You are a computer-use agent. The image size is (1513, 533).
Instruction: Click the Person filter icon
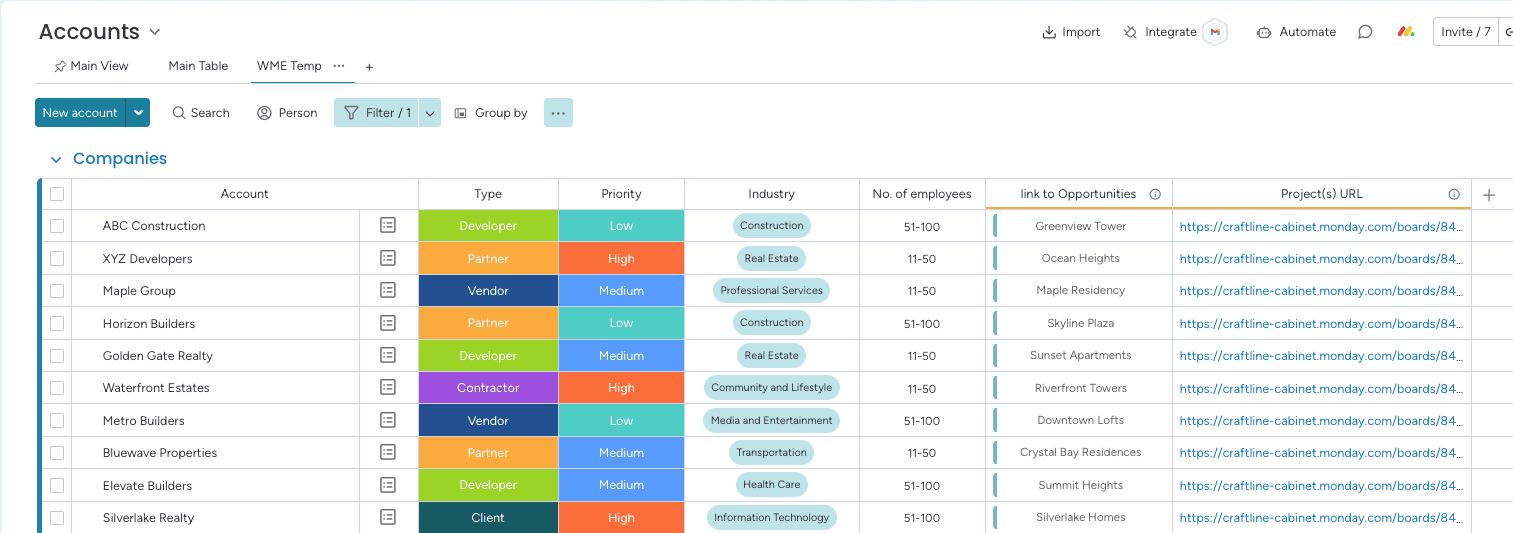tap(265, 113)
